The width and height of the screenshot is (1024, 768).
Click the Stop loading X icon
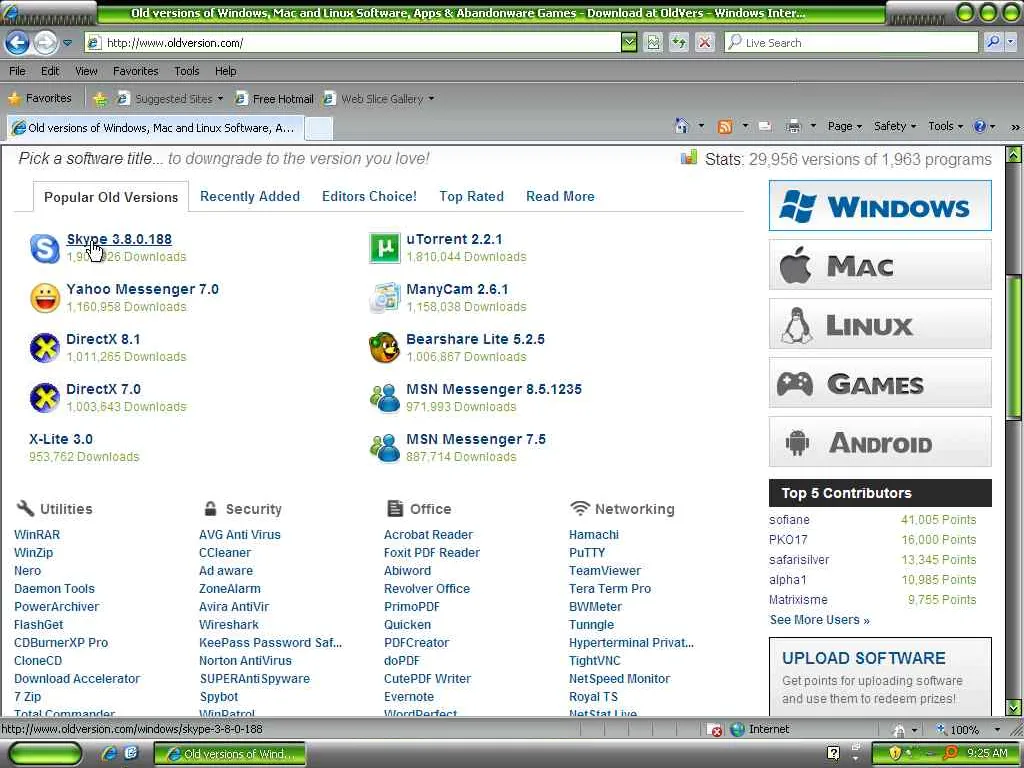pyautogui.click(x=705, y=43)
